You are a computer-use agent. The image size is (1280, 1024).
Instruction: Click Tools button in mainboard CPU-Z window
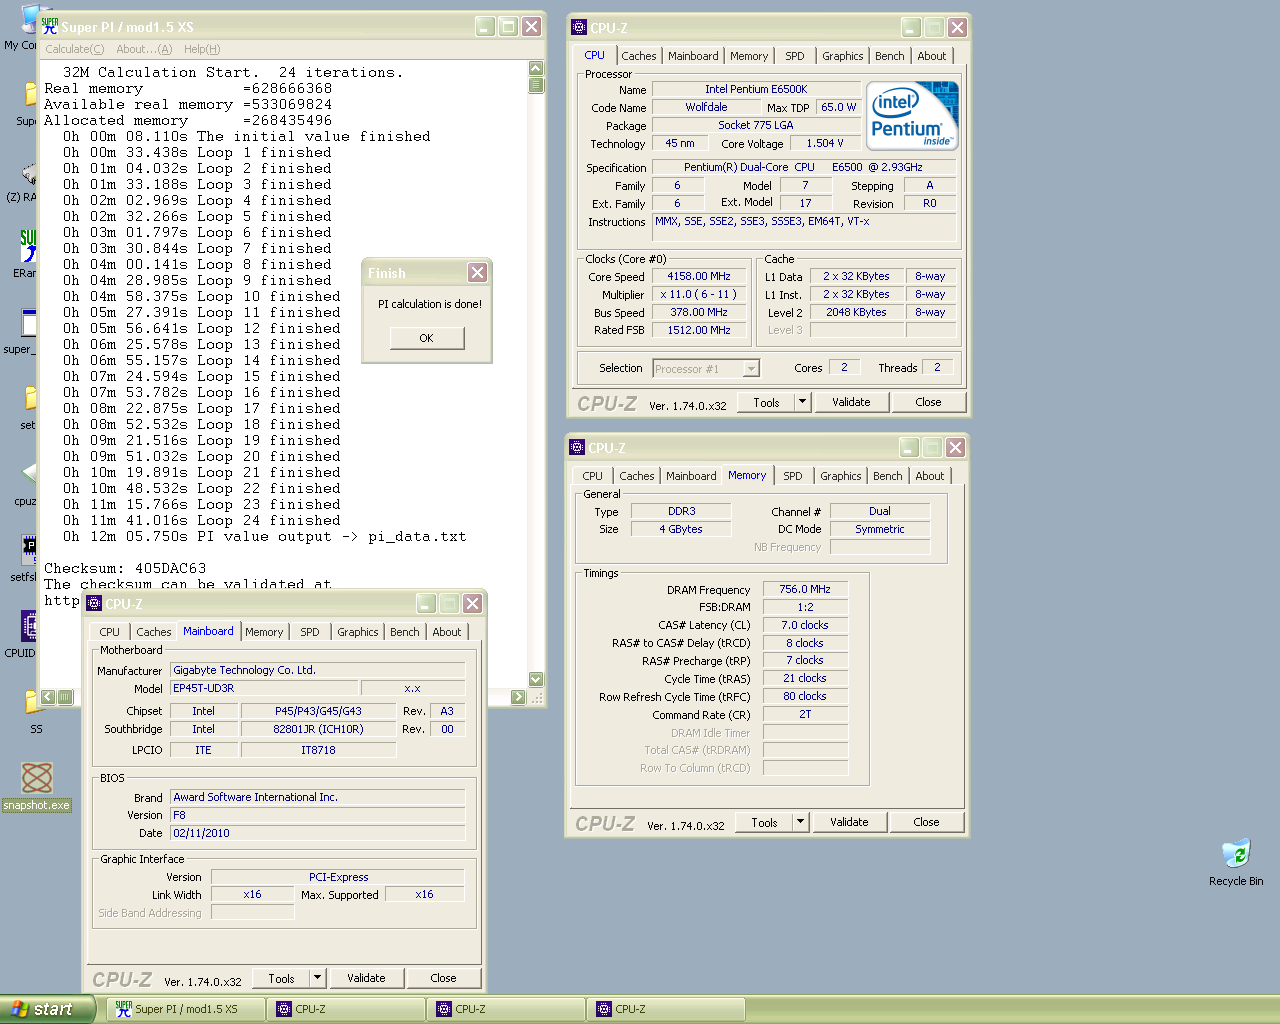coord(281,978)
